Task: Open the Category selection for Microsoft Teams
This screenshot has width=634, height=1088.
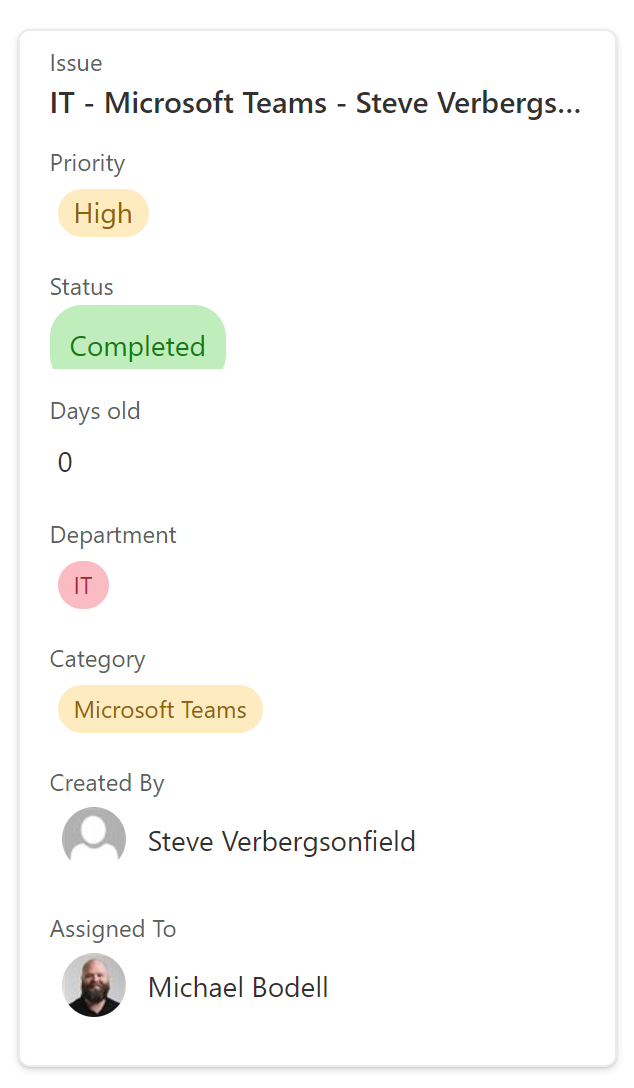Action: pyautogui.click(x=160, y=708)
